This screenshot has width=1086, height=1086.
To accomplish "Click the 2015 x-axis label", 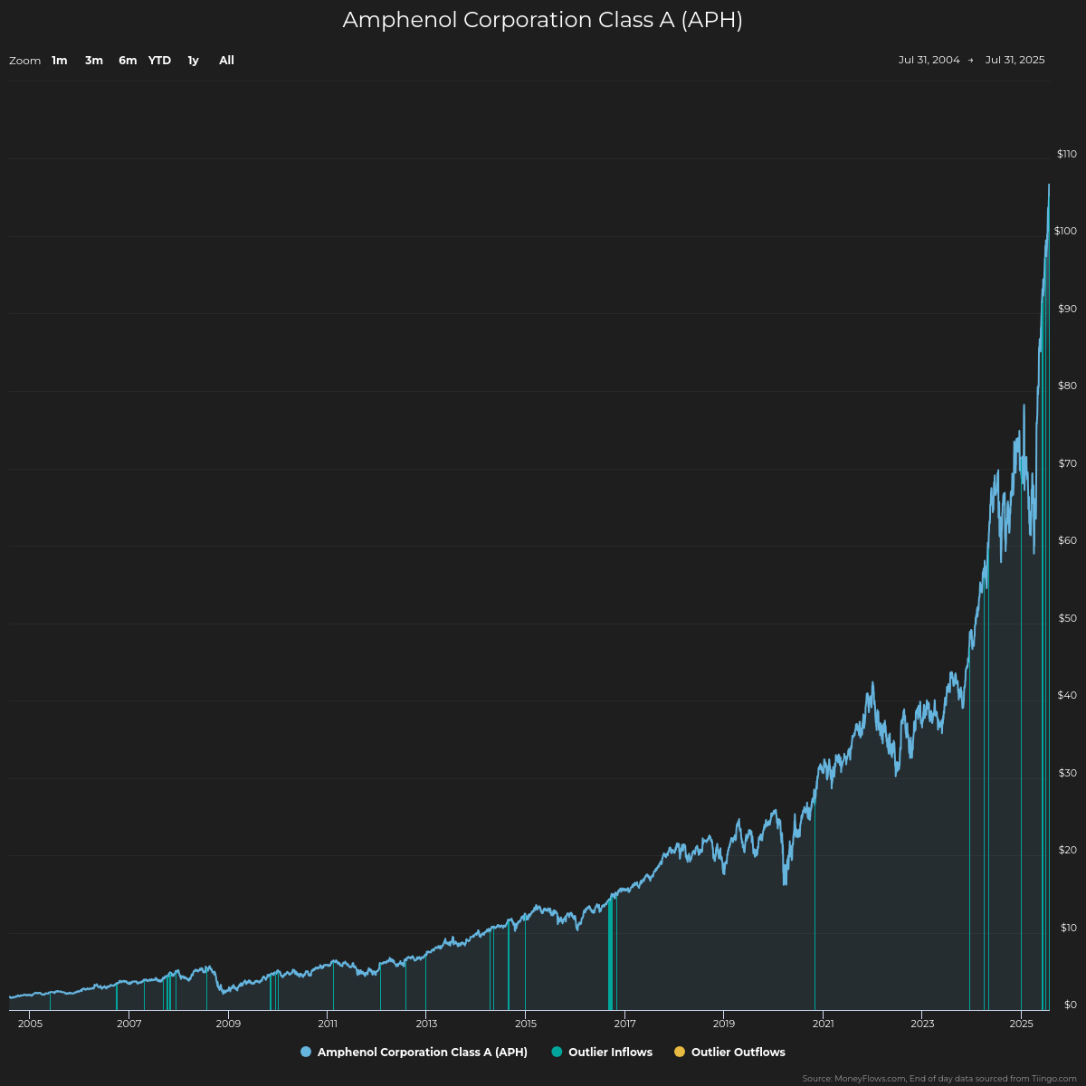I will pyautogui.click(x=525, y=1023).
